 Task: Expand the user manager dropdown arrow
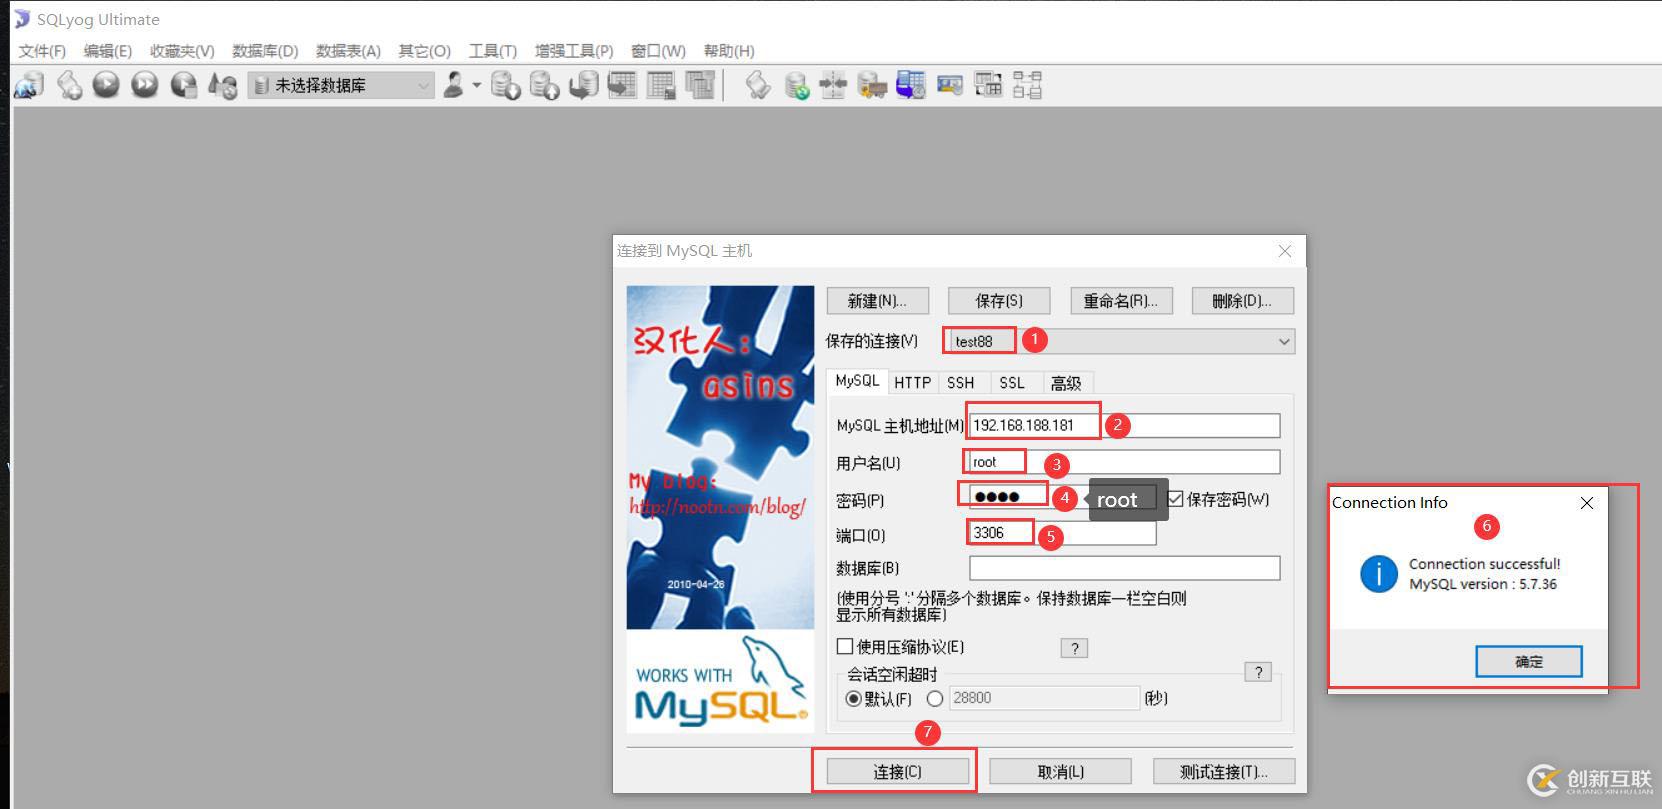pyautogui.click(x=476, y=86)
